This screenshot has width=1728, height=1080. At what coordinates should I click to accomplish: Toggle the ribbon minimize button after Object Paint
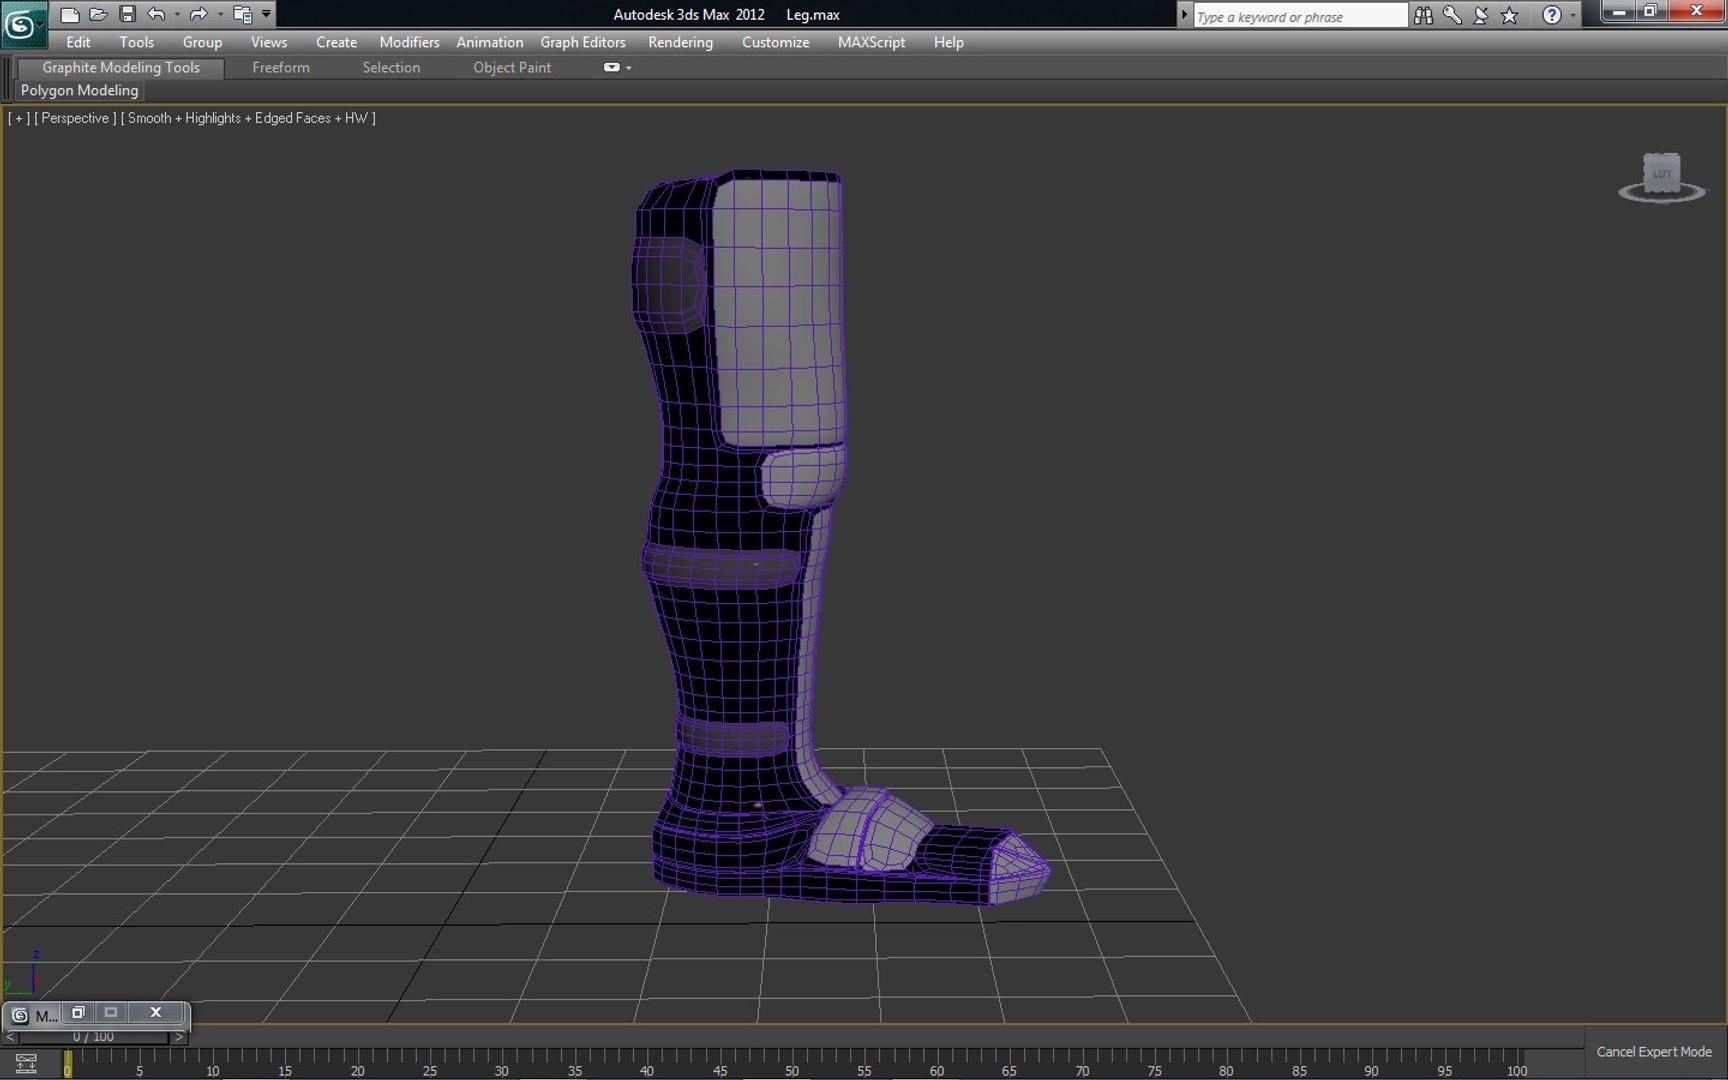point(611,67)
